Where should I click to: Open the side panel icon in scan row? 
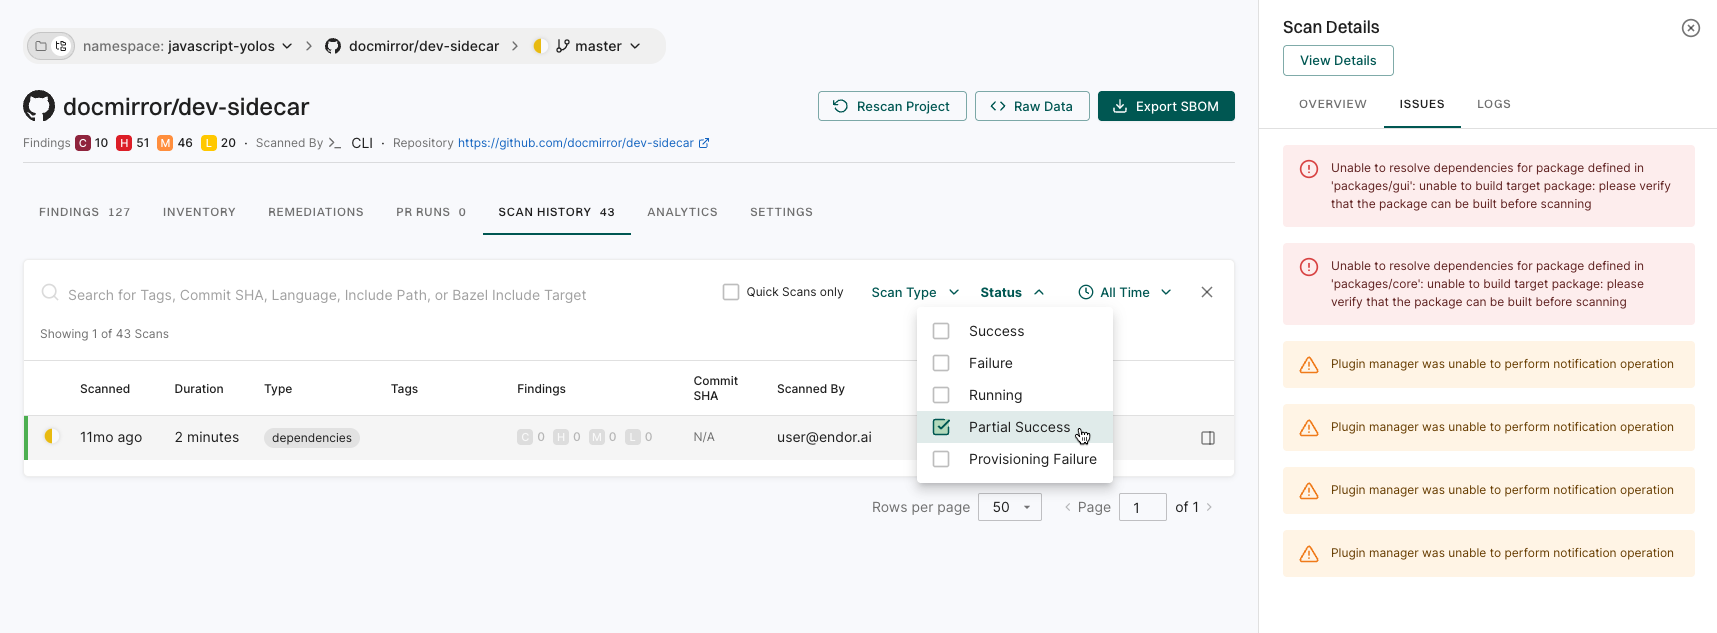pos(1208,438)
